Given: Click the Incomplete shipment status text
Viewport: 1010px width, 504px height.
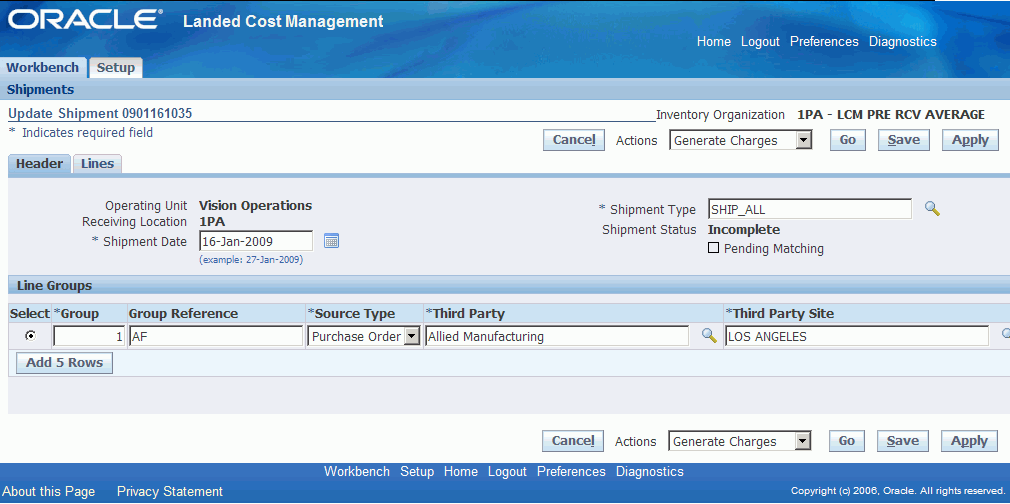Looking at the screenshot, I should pos(744,229).
